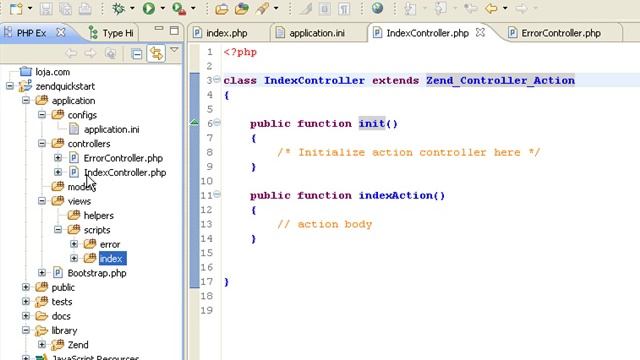Screen dimensions: 640x360
Task: Open the Debug configurations dropdown arrow
Action: (x=132, y=8)
